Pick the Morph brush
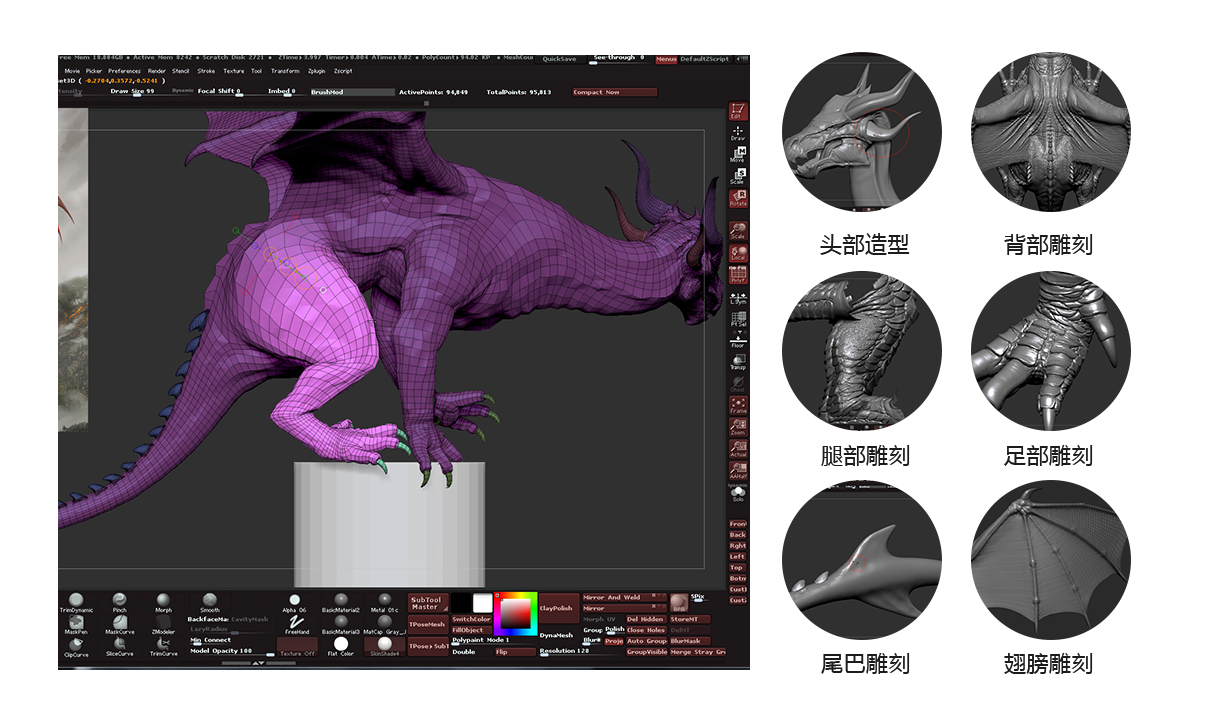Viewport: 1210px width, 720px height. tap(163, 602)
